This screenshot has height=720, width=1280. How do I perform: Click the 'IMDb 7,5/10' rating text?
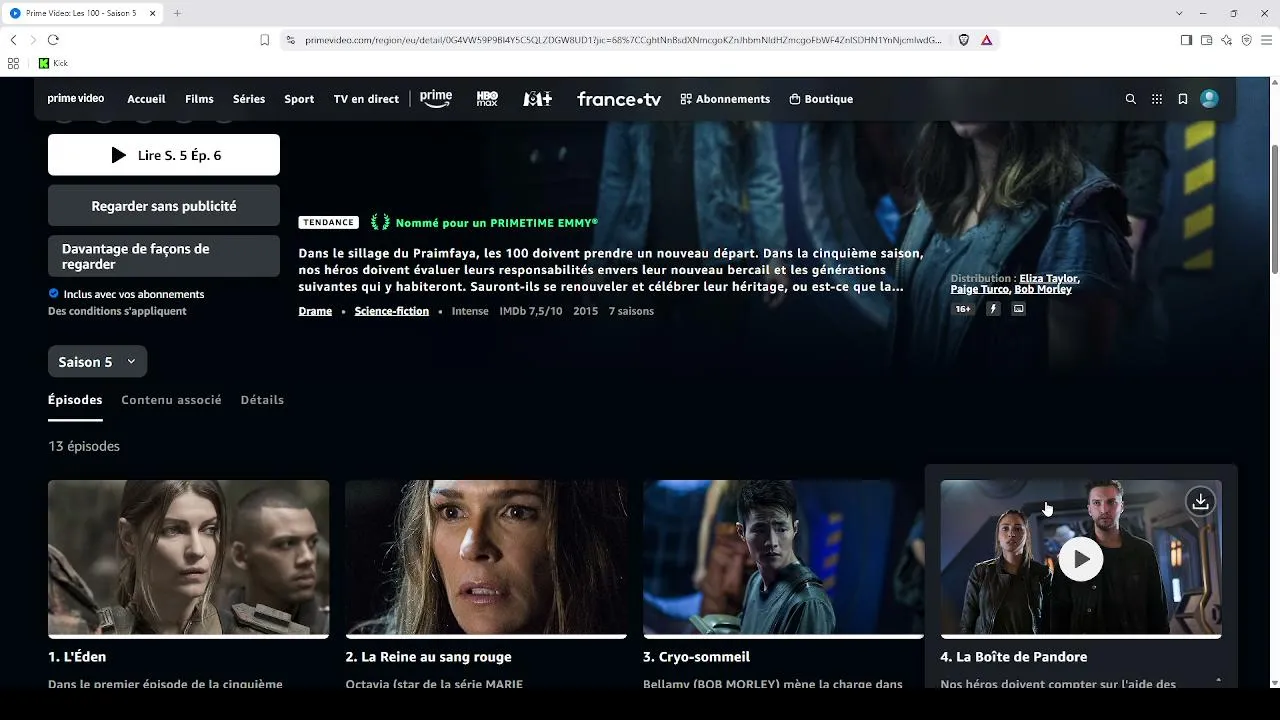tap(531, 311)
